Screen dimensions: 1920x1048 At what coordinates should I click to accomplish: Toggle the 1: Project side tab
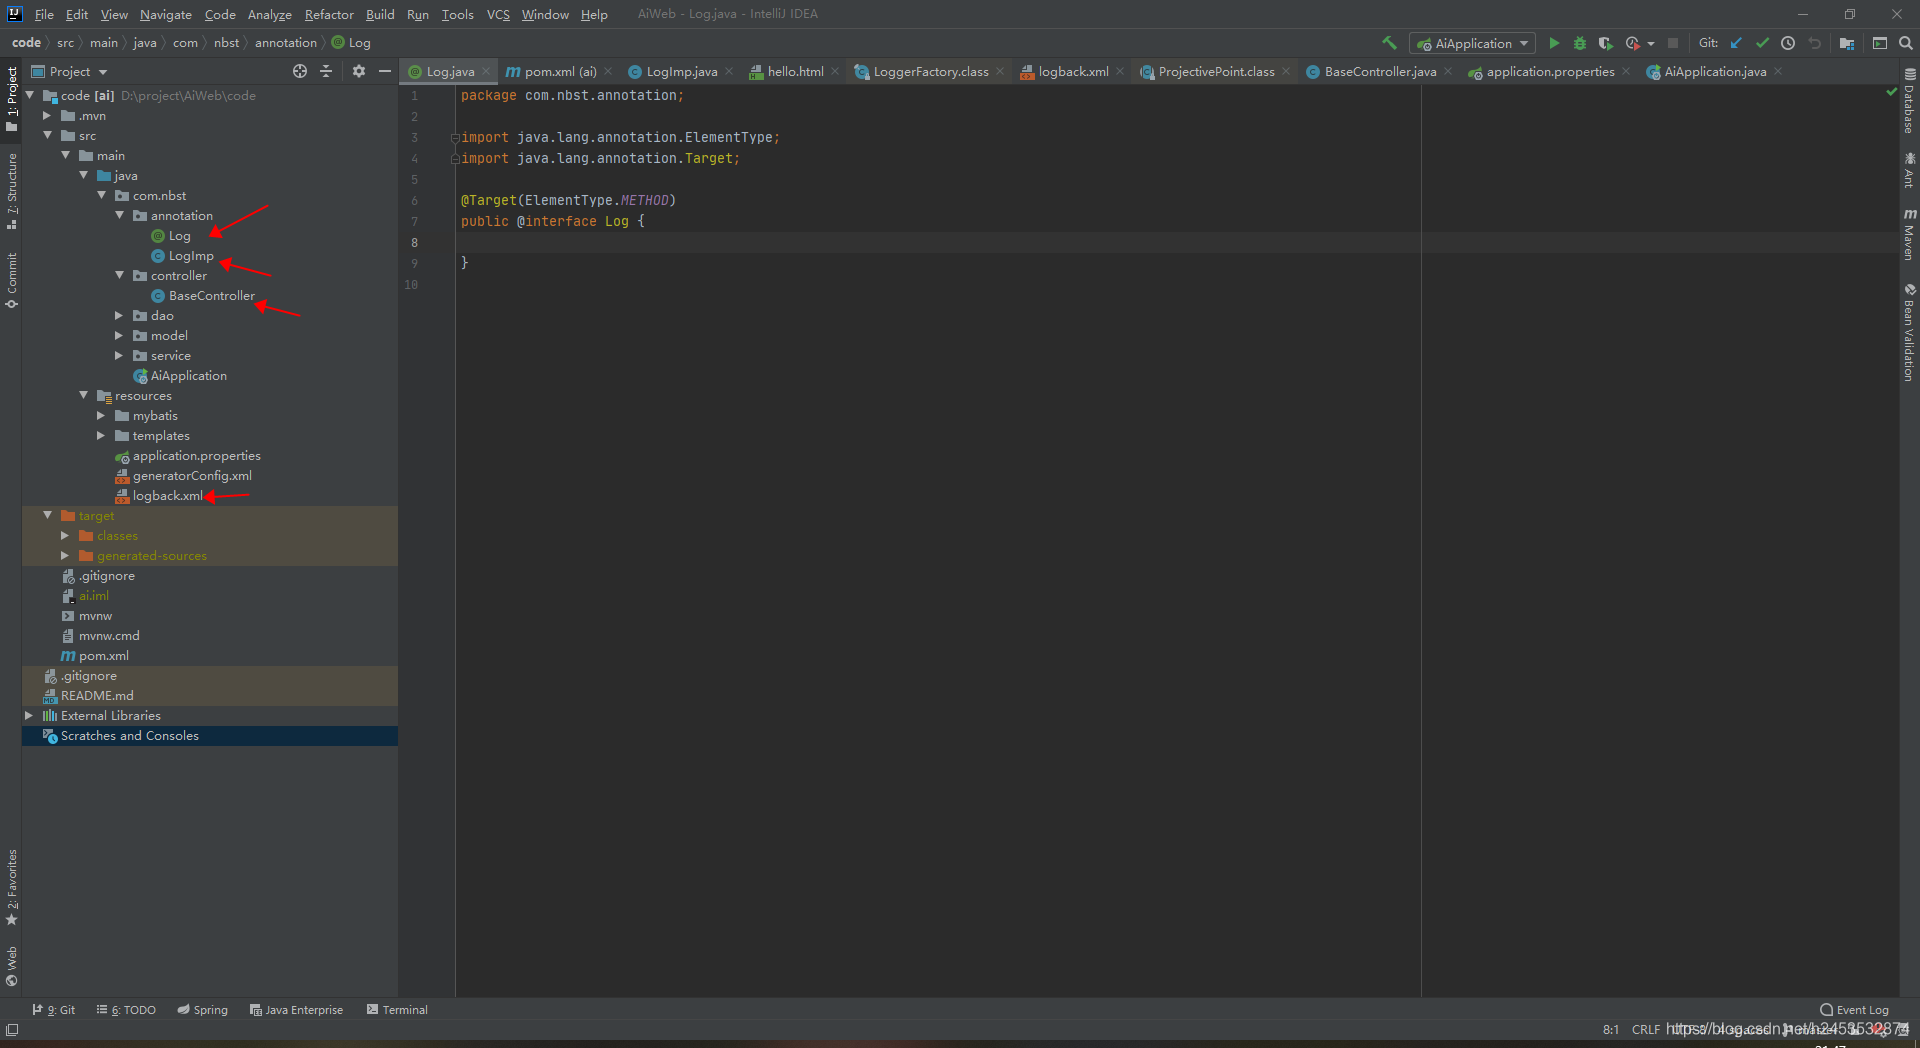pyautogui.click(x=12, y=98)
